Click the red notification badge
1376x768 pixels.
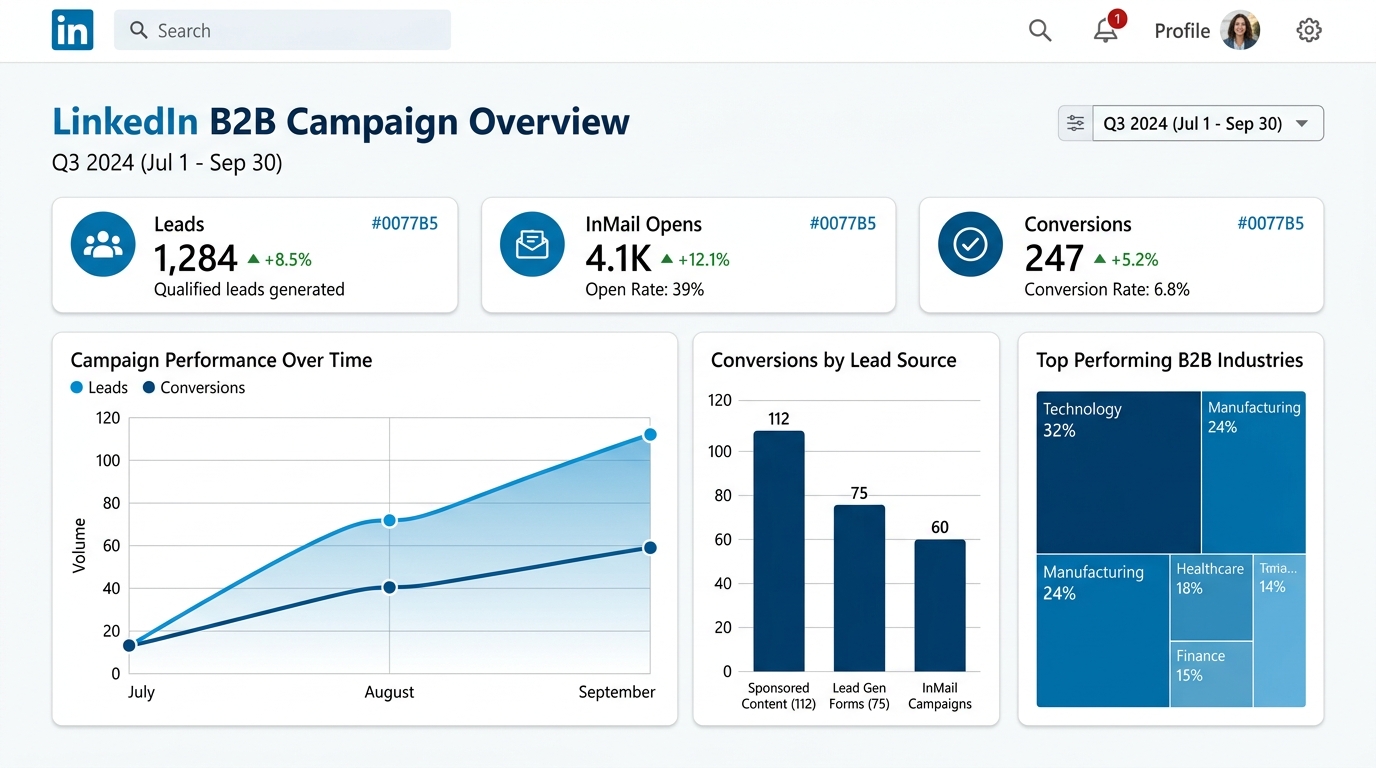tap(1118, 19)
